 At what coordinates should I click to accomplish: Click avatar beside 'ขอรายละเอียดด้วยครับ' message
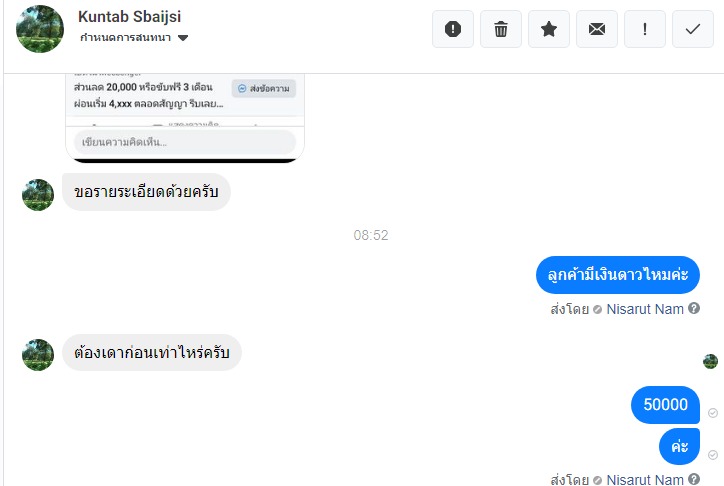38,194
